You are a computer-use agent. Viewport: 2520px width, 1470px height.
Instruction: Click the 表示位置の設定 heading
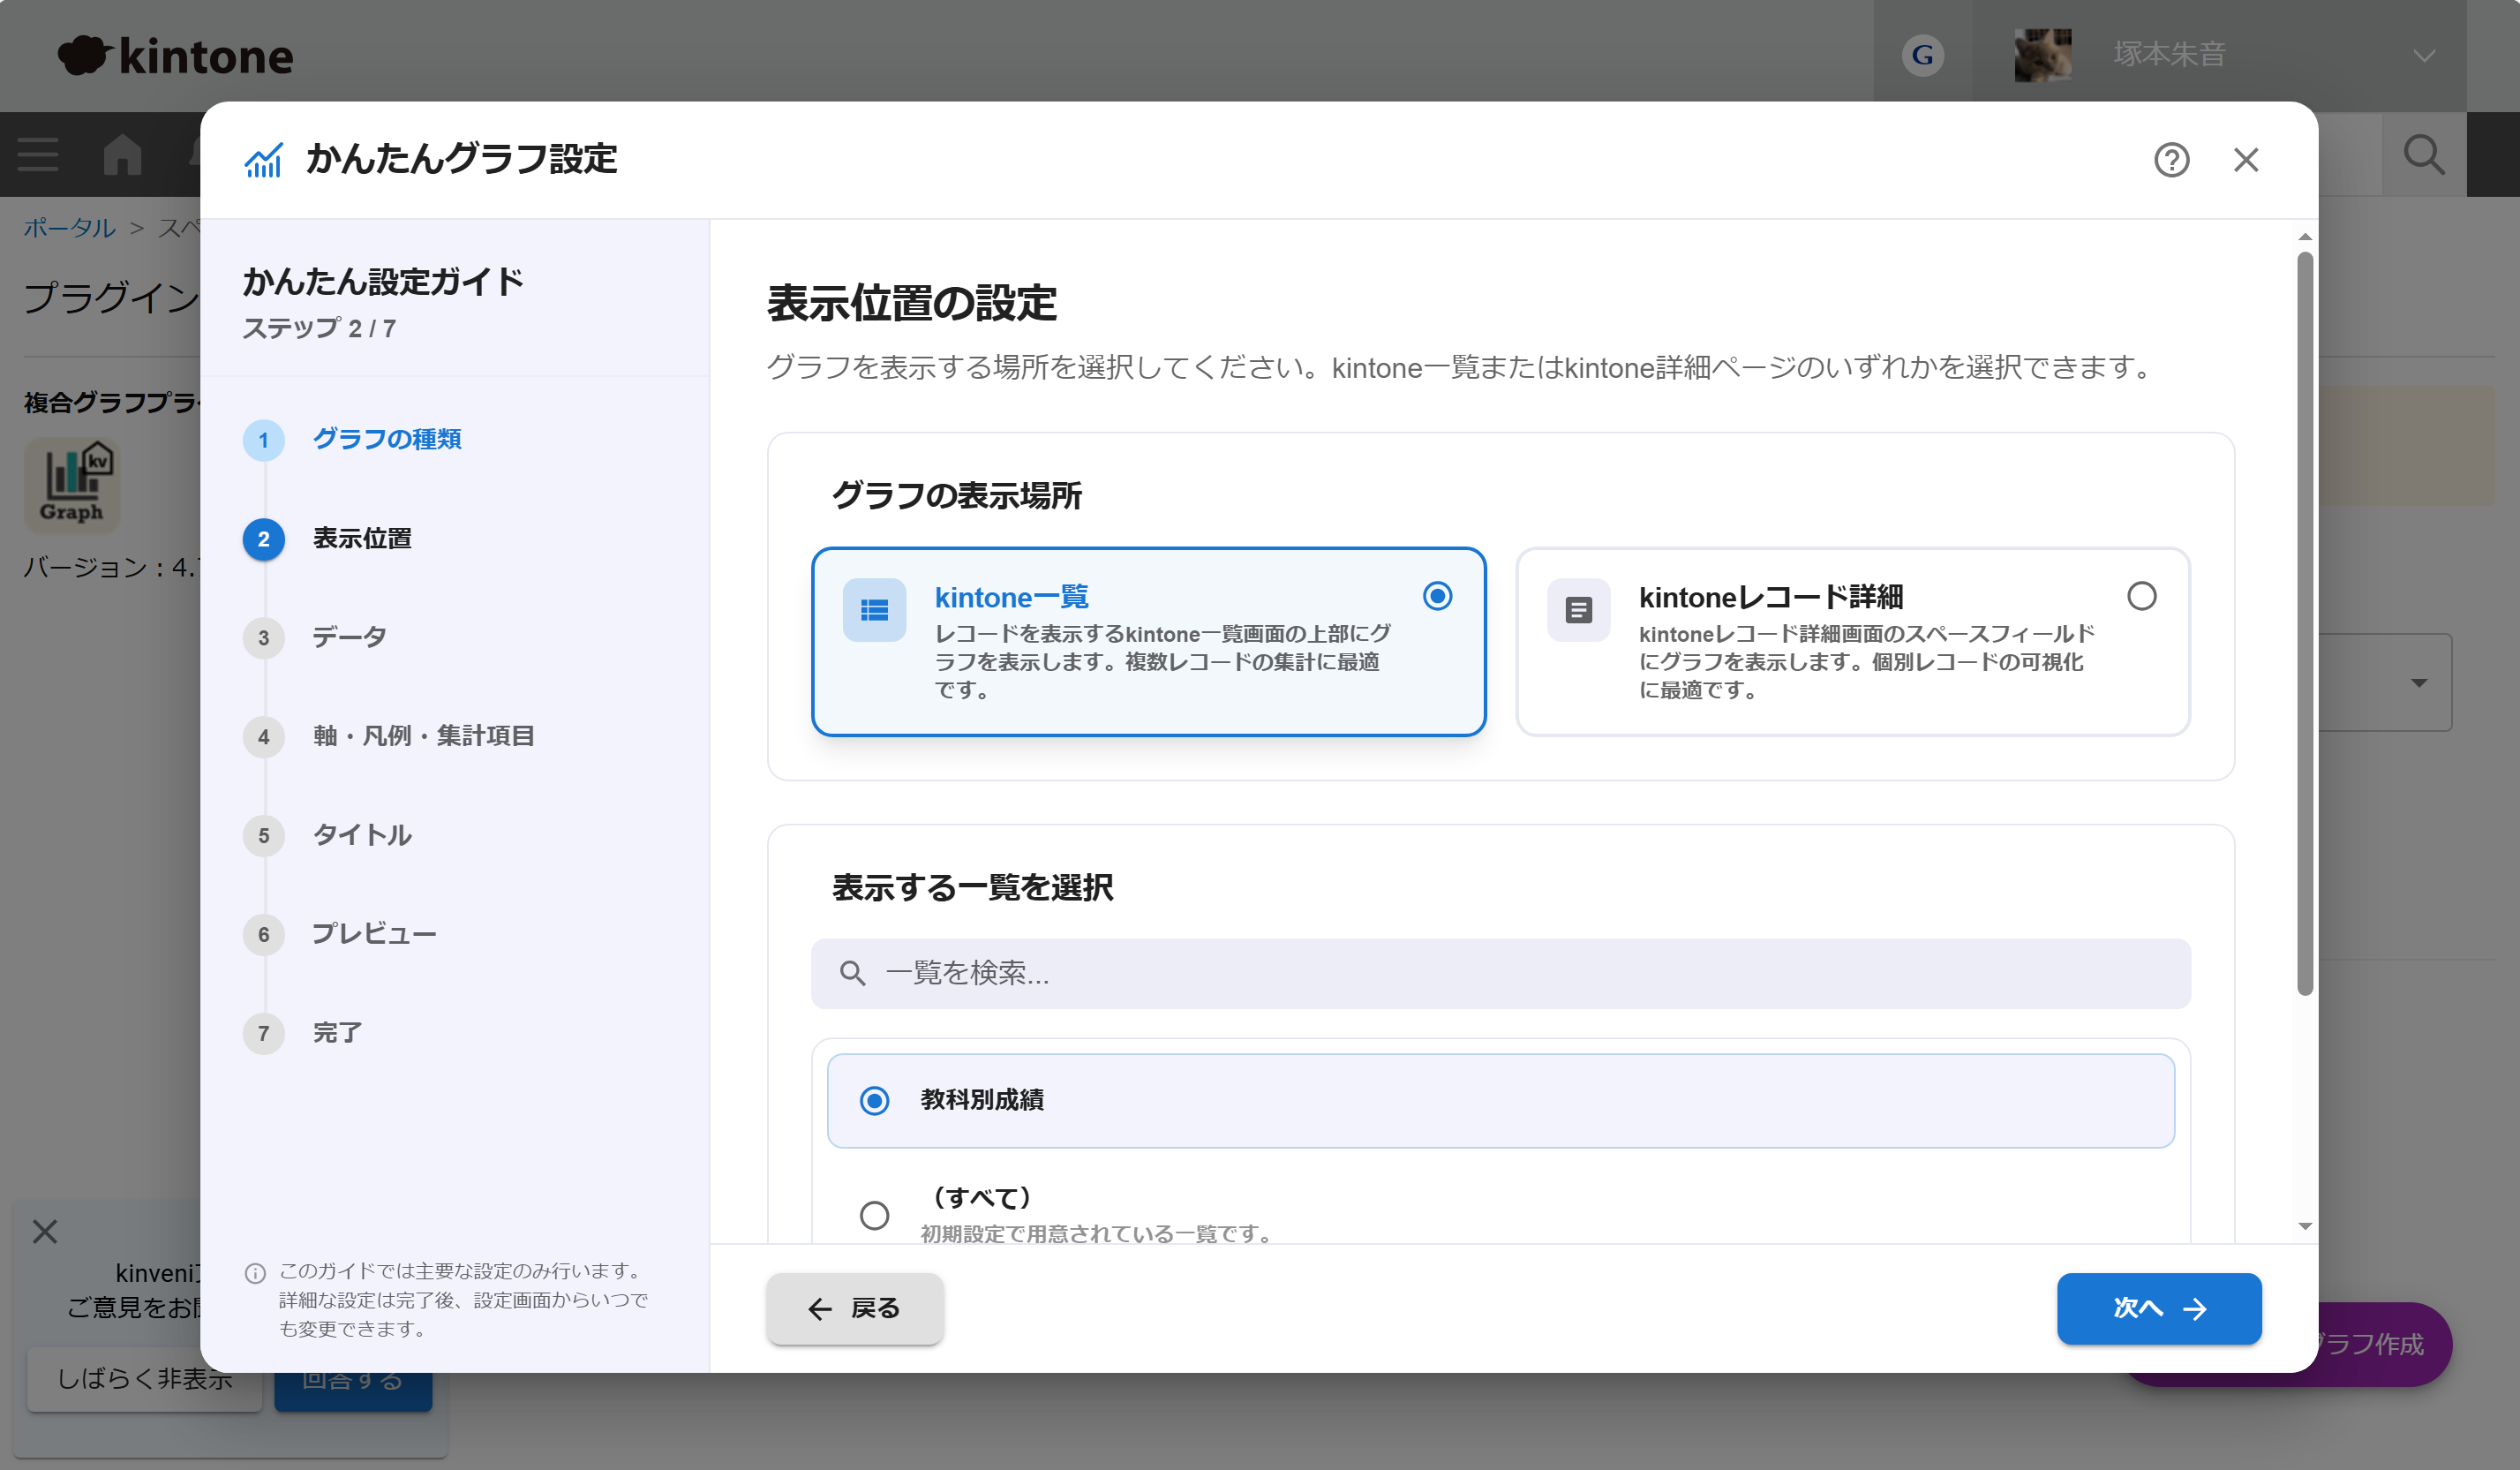pos(911,303)
